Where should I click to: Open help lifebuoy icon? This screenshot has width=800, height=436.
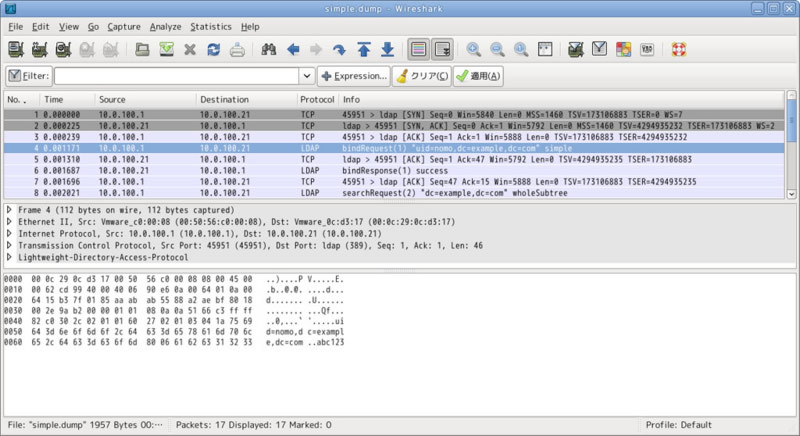679,49
